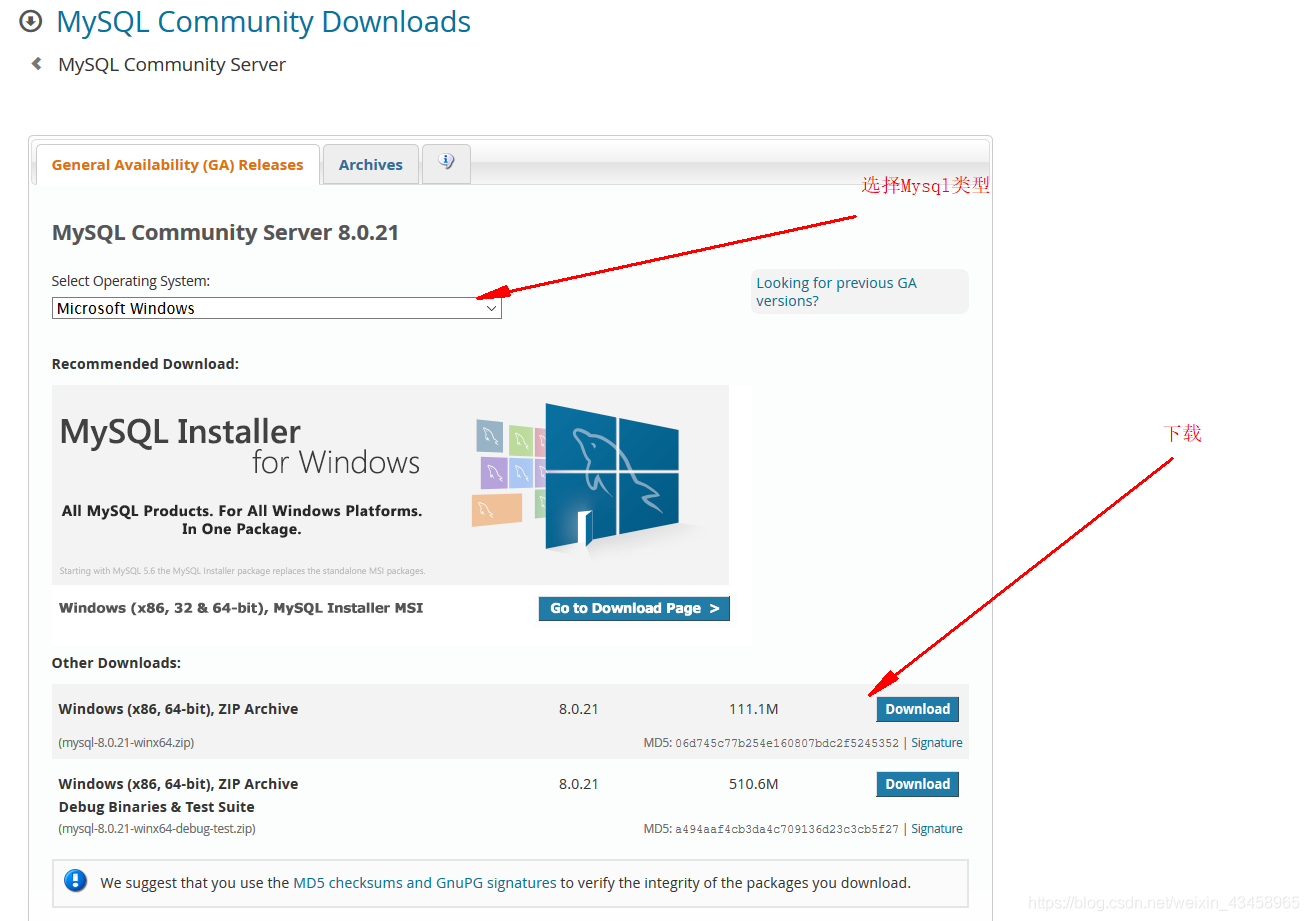Click the download circle icon beside page title
The width and height of the screenshot is (1309, 921).
coord(31,21)
